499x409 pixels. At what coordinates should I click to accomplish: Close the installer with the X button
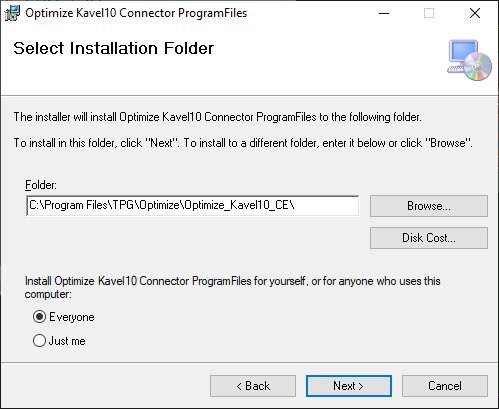[x=475, y=13]
